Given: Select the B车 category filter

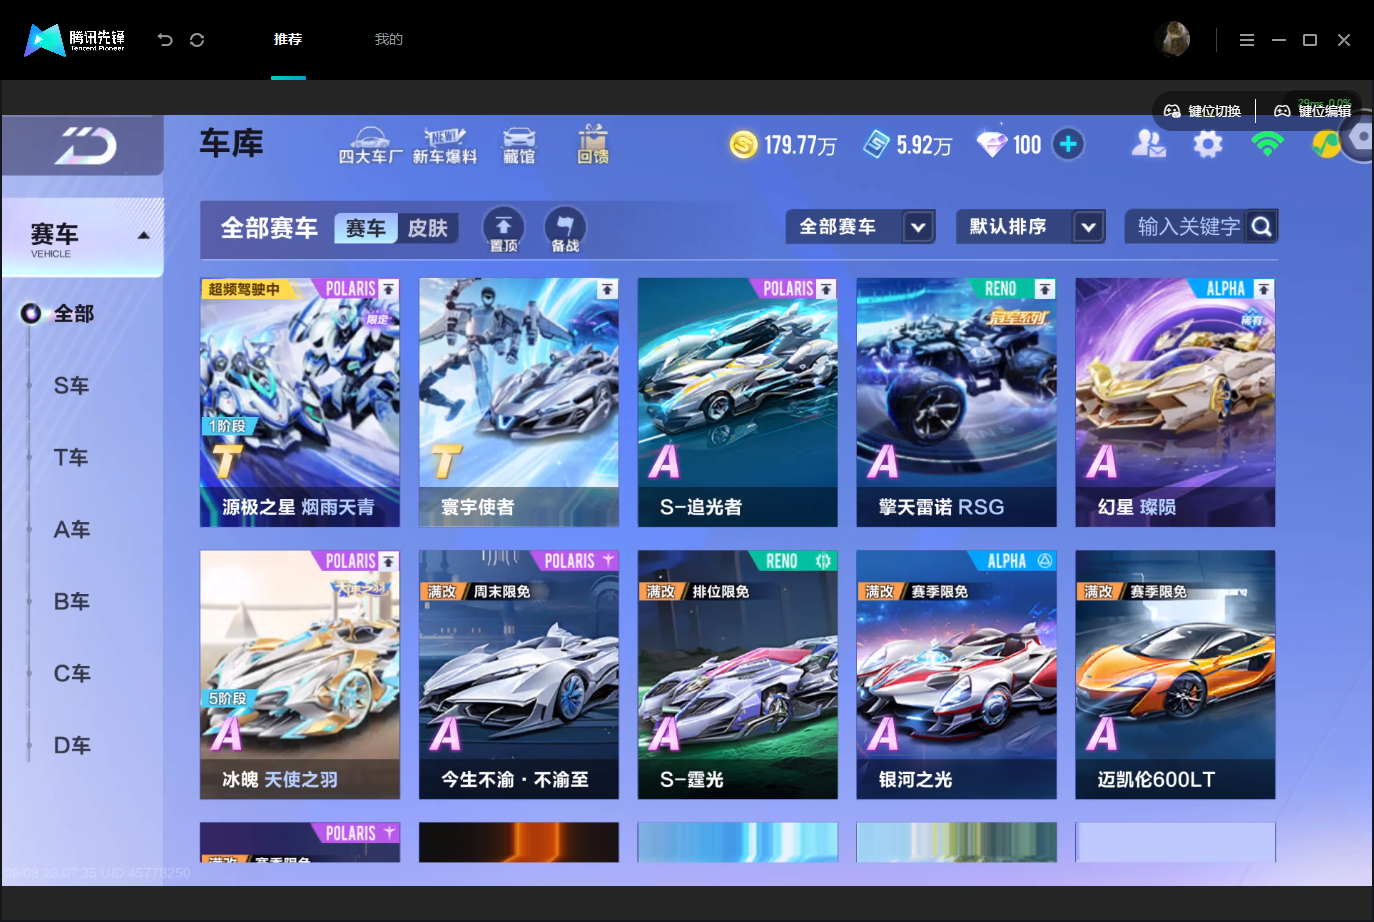Looking at the screenshot, I should pos(72,602).
